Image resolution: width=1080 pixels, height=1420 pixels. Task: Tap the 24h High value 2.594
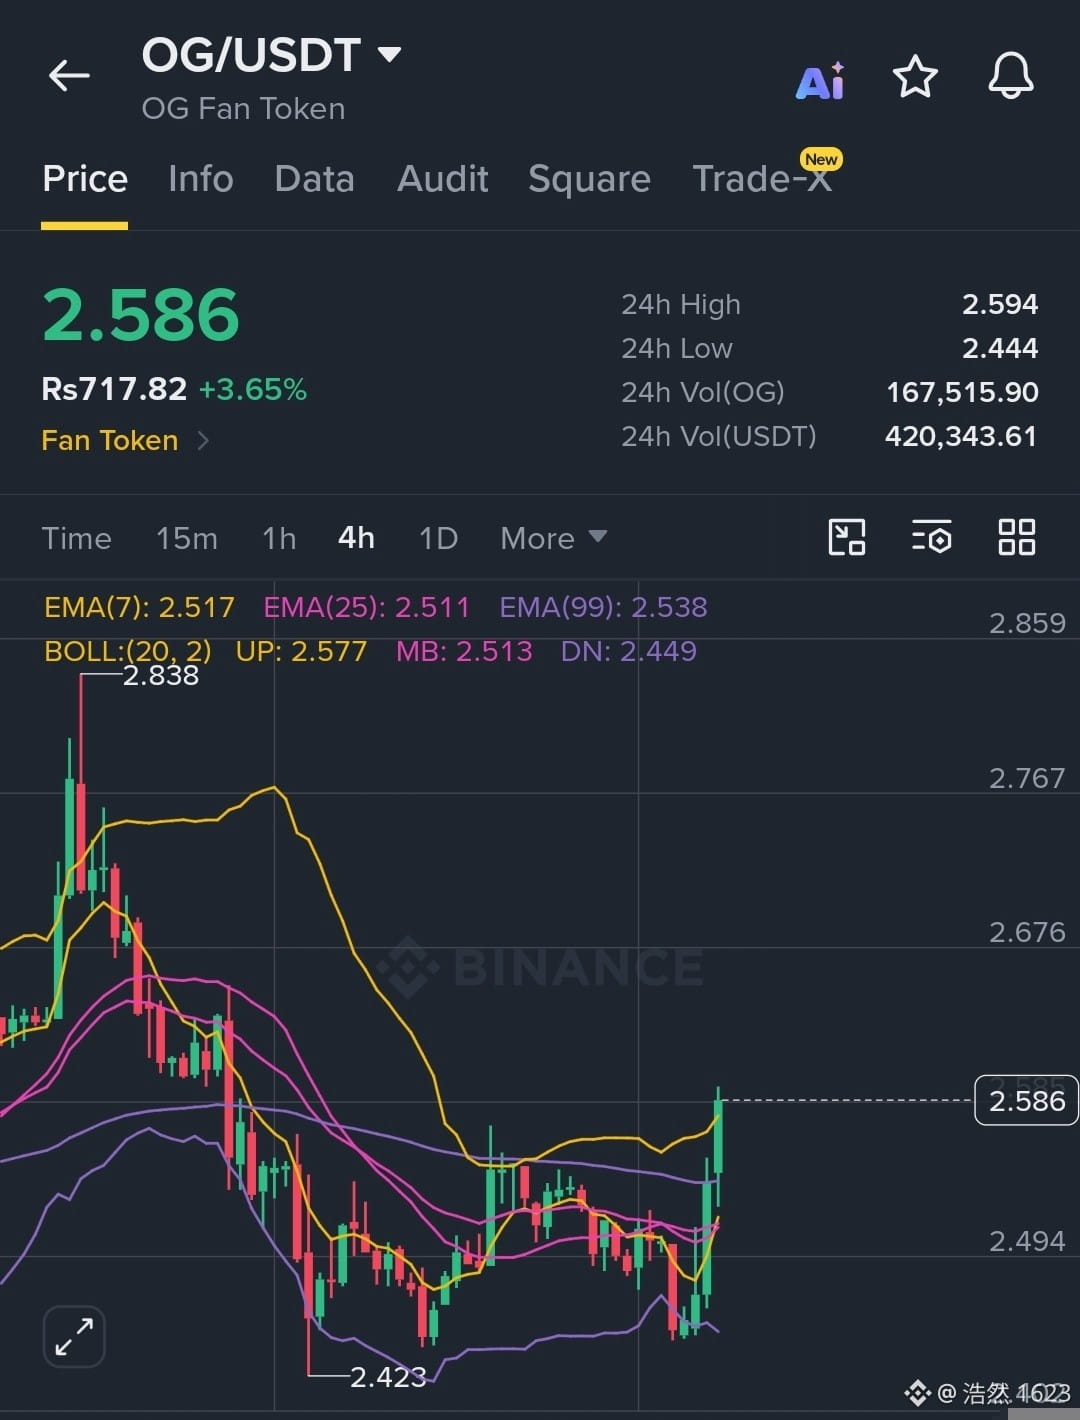(1000, 304)
